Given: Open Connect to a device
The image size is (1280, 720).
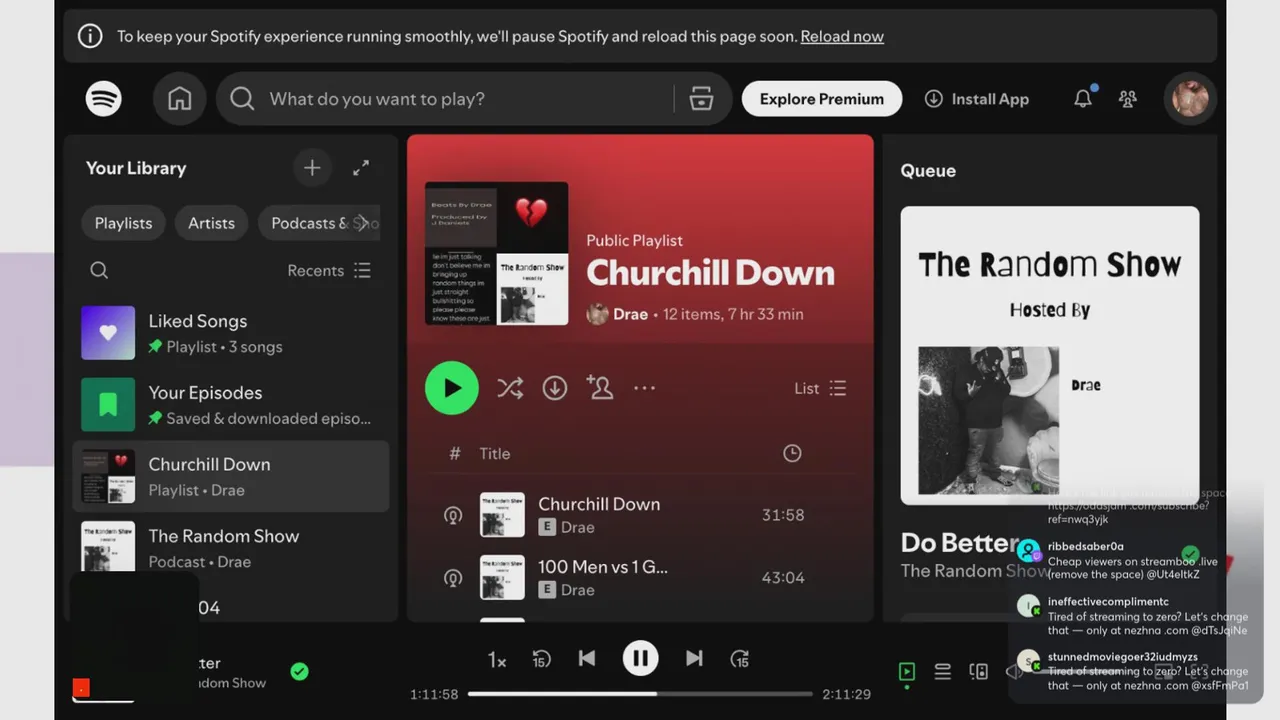Looking at the screenshot, I should 979,672.
